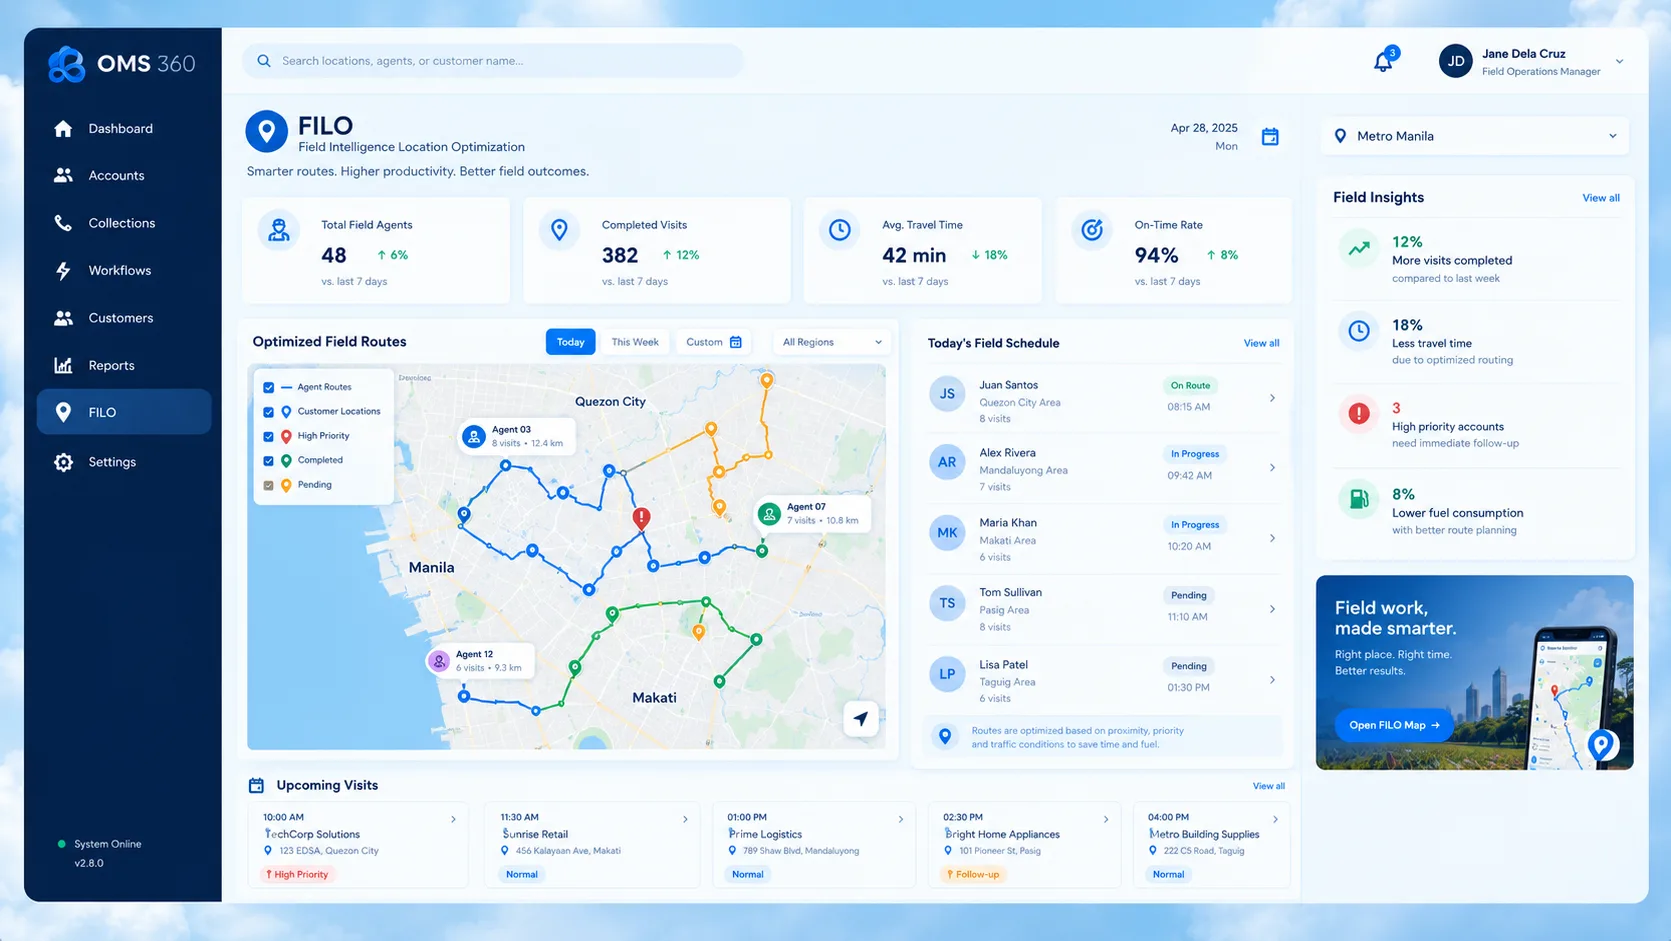Open Customers in sidebar

(x=124, y=318)
